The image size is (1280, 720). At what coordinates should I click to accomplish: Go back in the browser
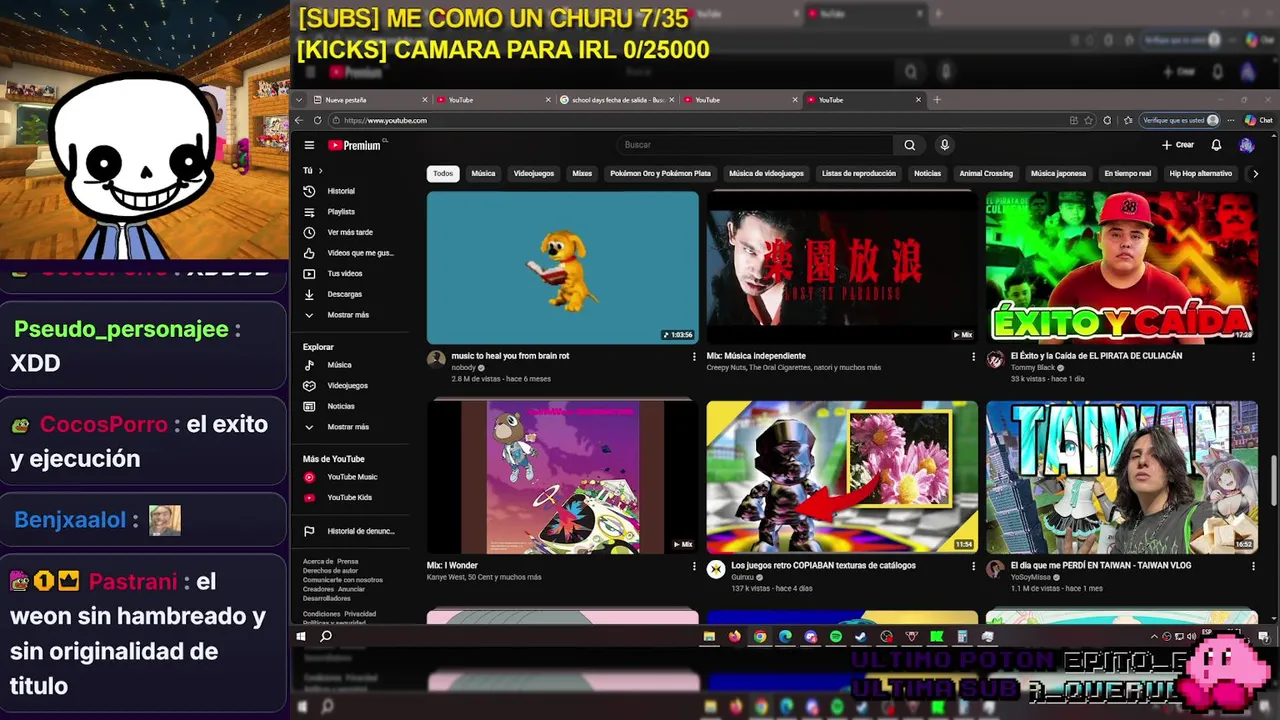pyautogui.click(x=298, y=120)
